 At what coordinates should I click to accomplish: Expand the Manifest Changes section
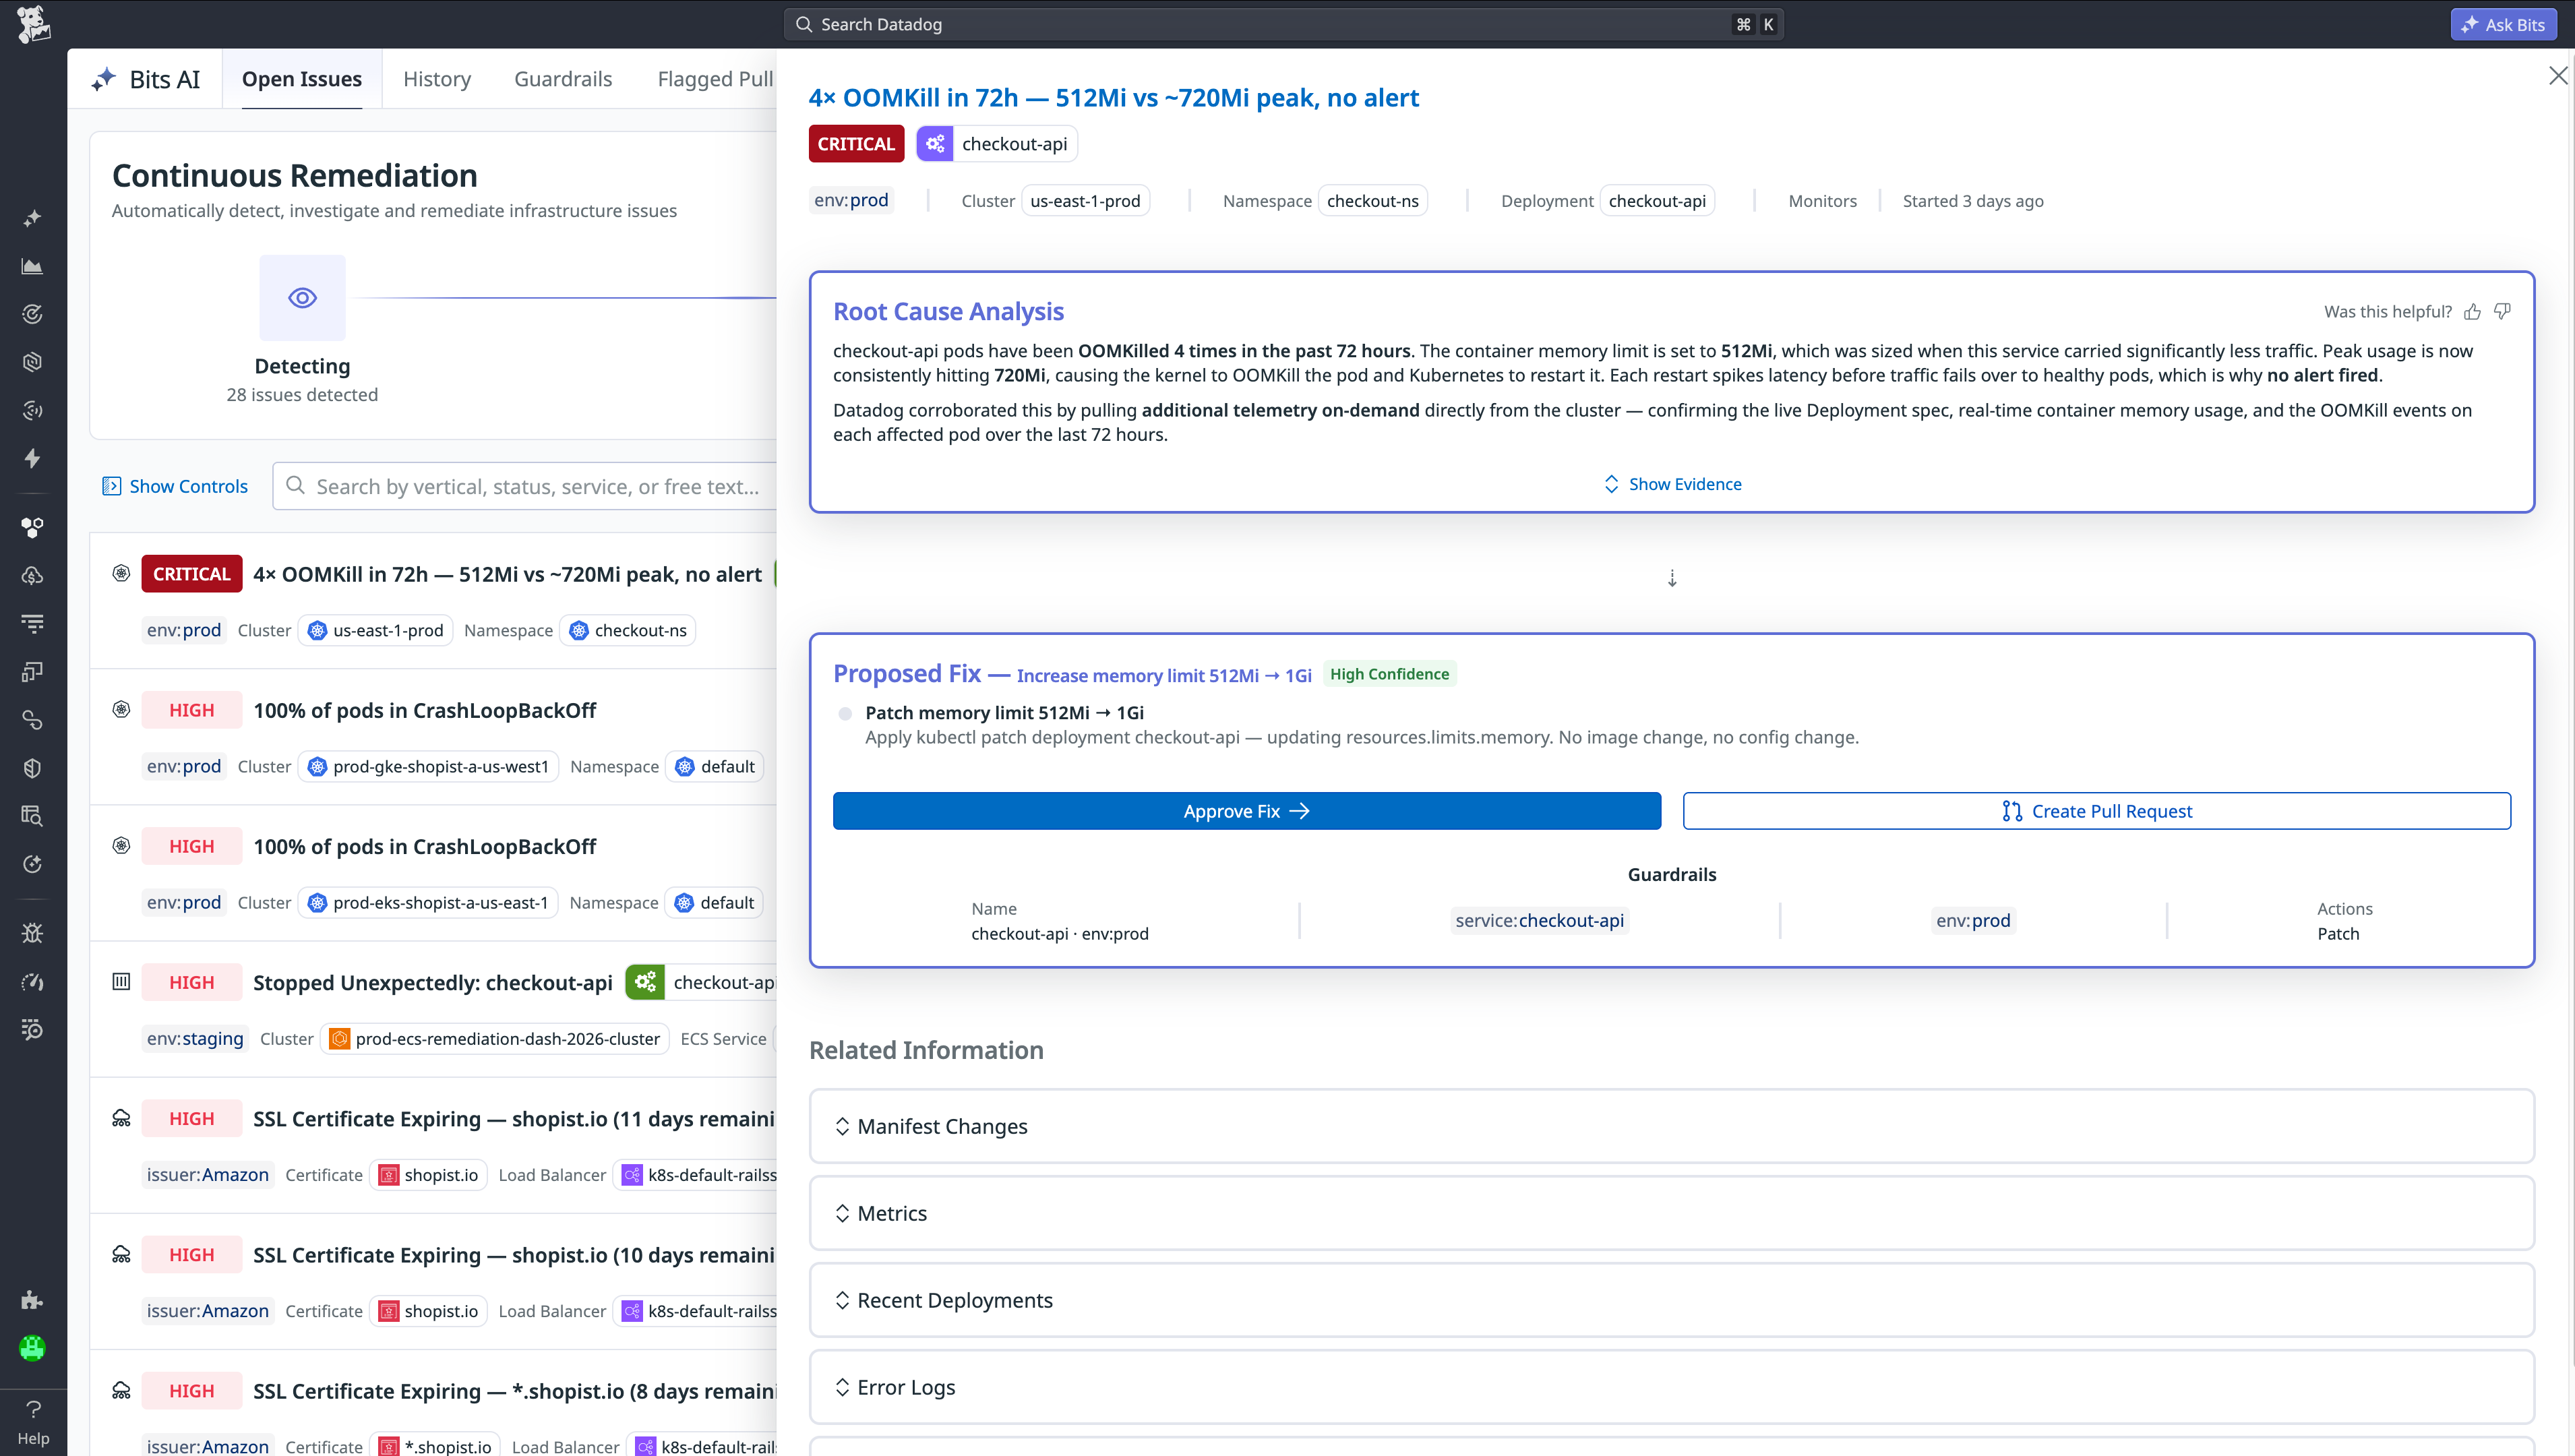click(1671, 1126)
